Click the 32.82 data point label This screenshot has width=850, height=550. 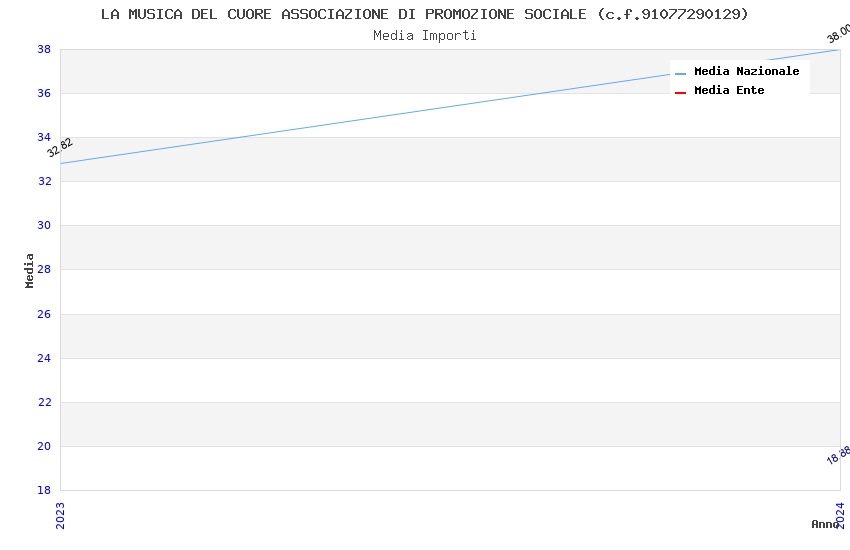click(x=60, y=148)
